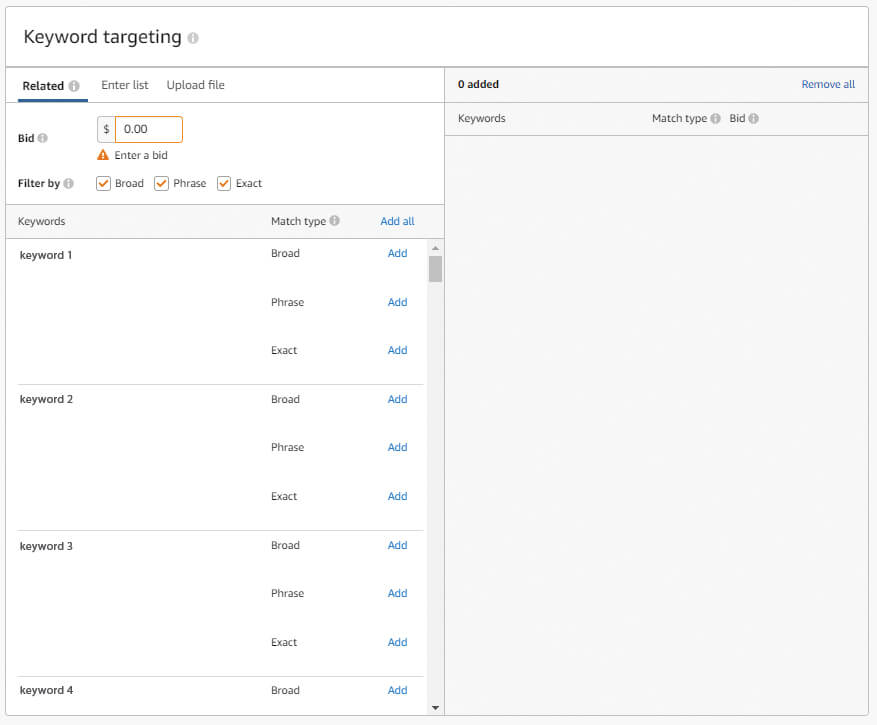Click Add all keywords link

[x=398, y=221]
